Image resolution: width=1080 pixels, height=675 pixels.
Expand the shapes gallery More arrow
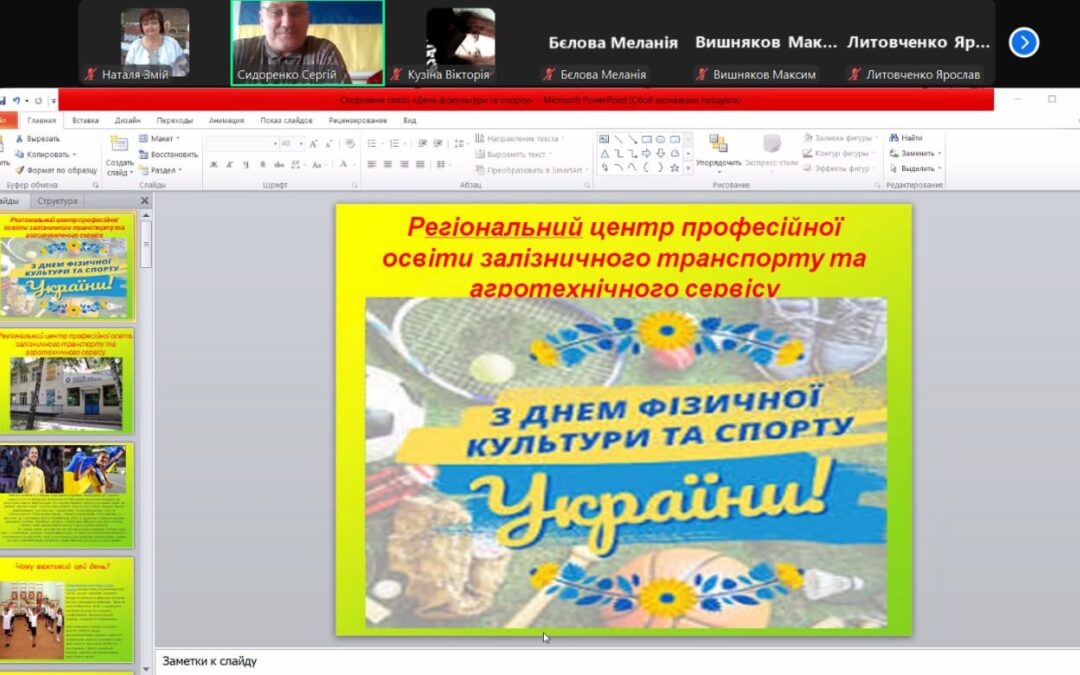[687, 168]
